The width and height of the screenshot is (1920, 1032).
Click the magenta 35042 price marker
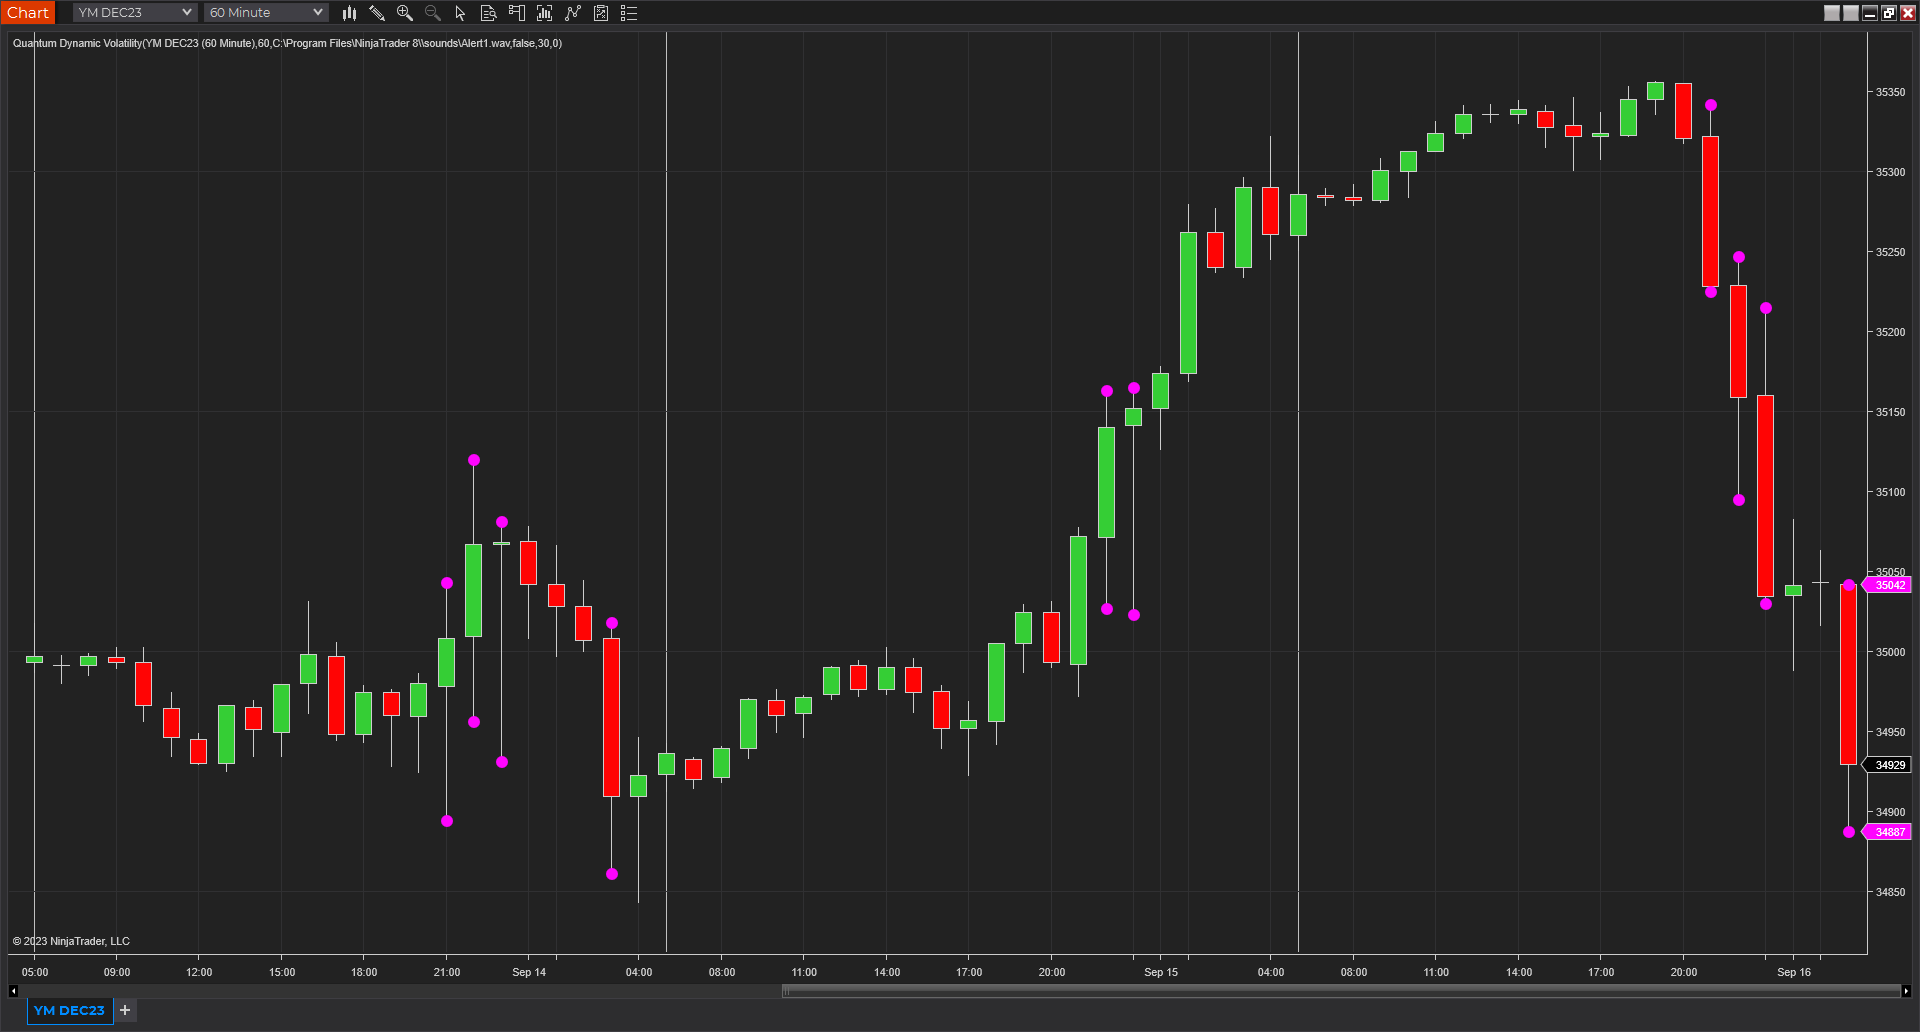(1888, 585)
